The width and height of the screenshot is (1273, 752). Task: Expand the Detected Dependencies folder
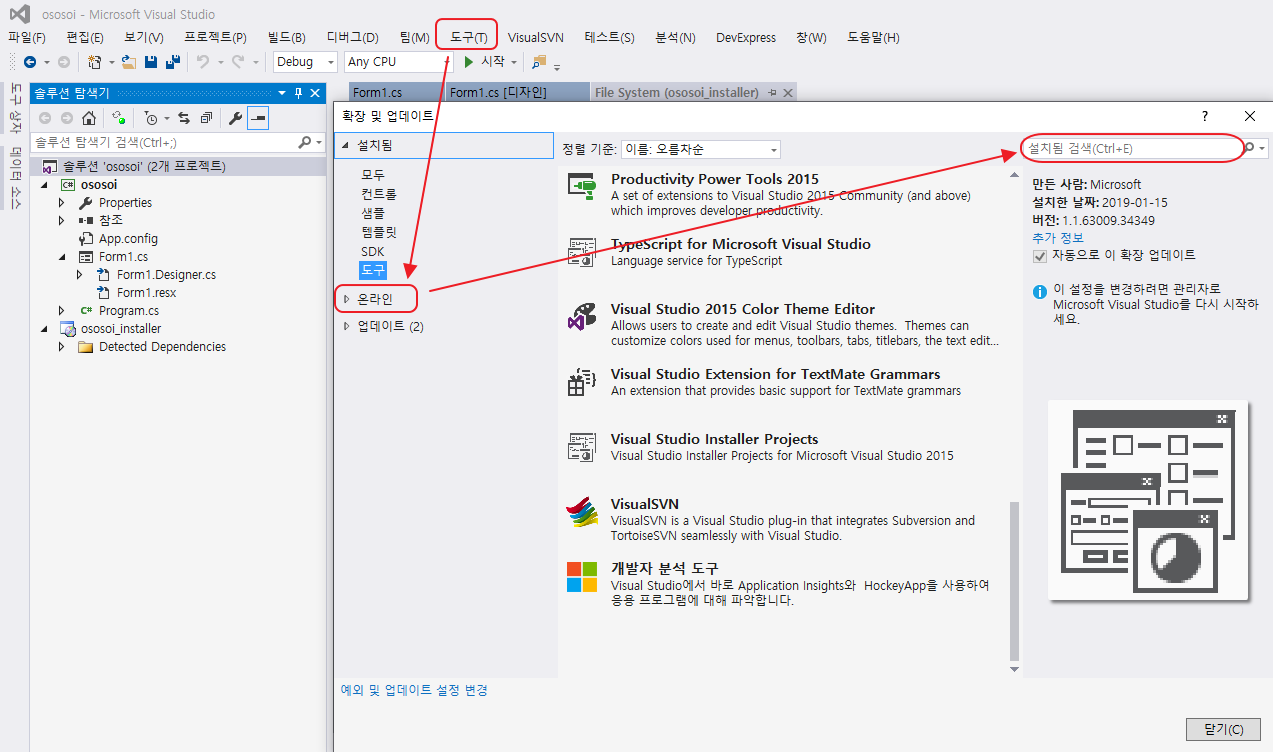point(62,347)
